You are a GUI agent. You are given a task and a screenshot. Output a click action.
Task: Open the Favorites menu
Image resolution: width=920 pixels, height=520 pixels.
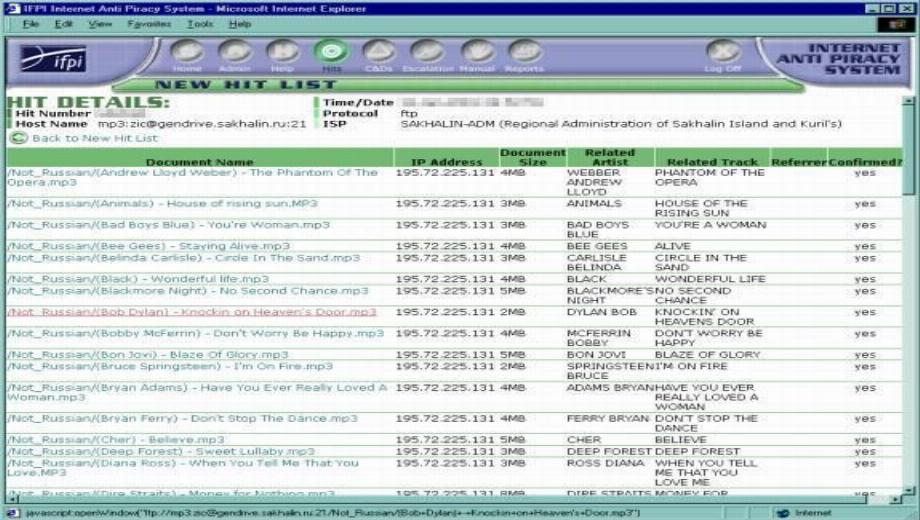point(149,24)
